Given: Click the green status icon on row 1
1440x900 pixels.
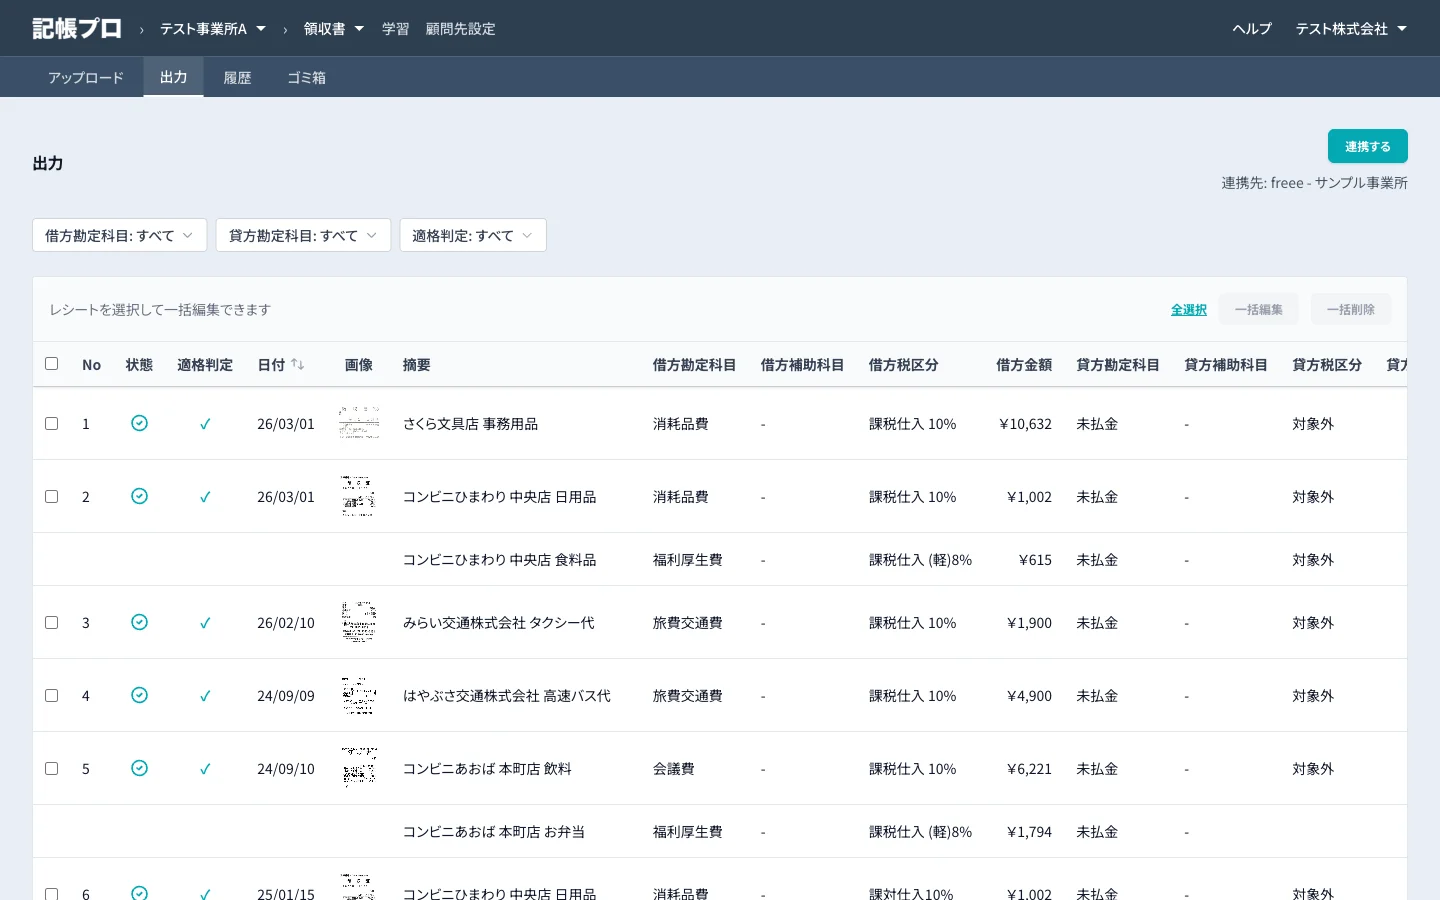Looking at the screenshot, I should pyautogui.click(x=139, y=423).
